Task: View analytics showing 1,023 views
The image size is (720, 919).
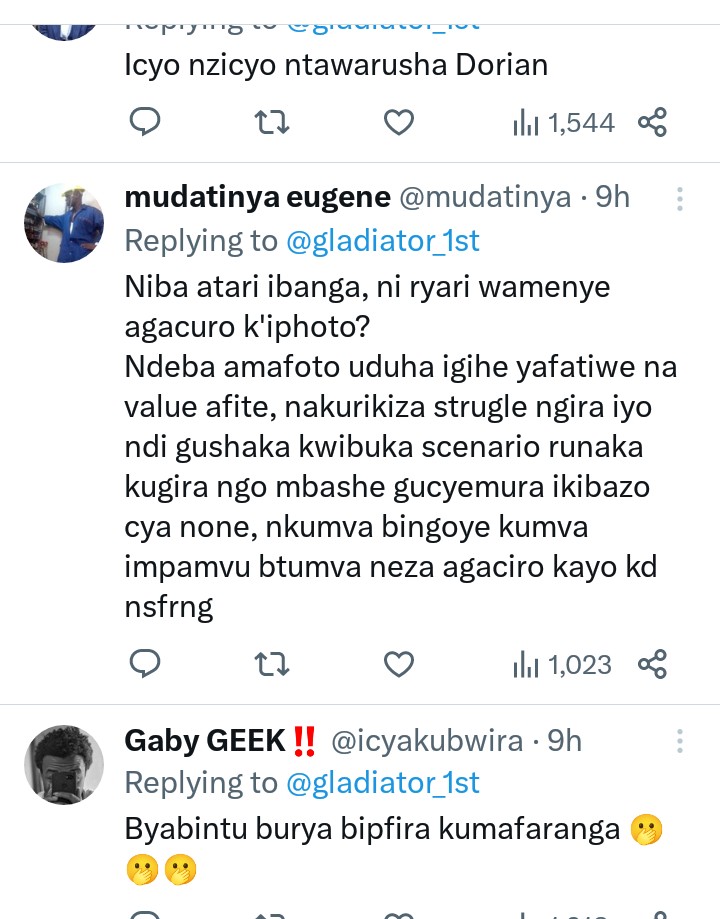Action: tap(561, 663)
